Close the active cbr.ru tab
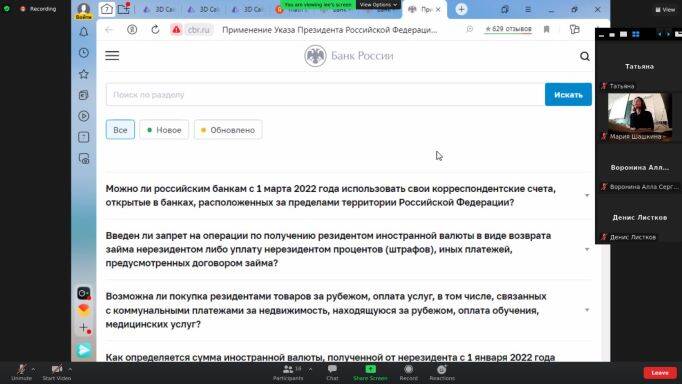 tap(438, 9)
